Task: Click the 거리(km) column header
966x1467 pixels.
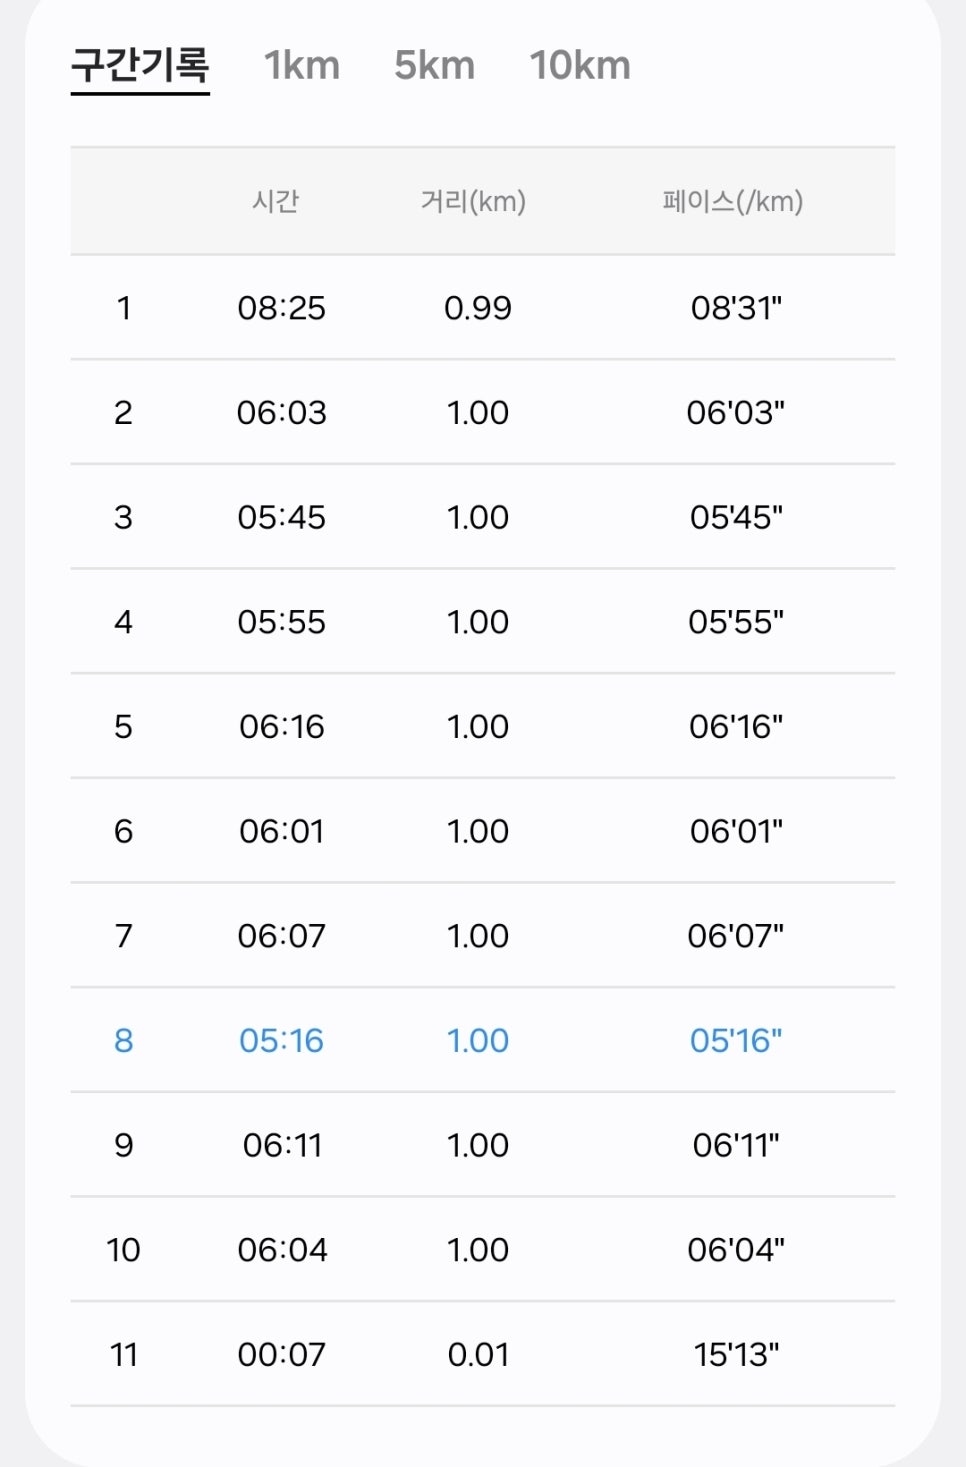Action: 473,201
